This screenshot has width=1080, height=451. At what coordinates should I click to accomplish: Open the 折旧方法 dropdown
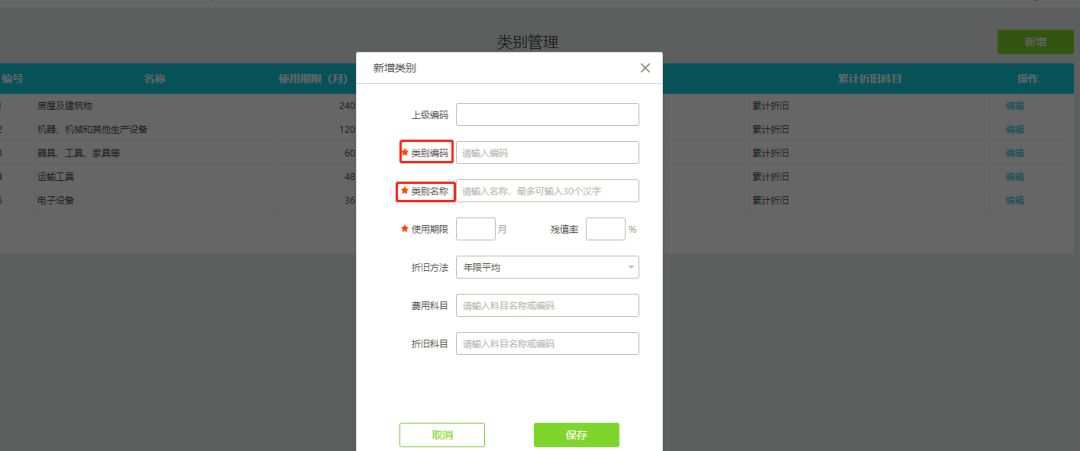coord(547,267)
